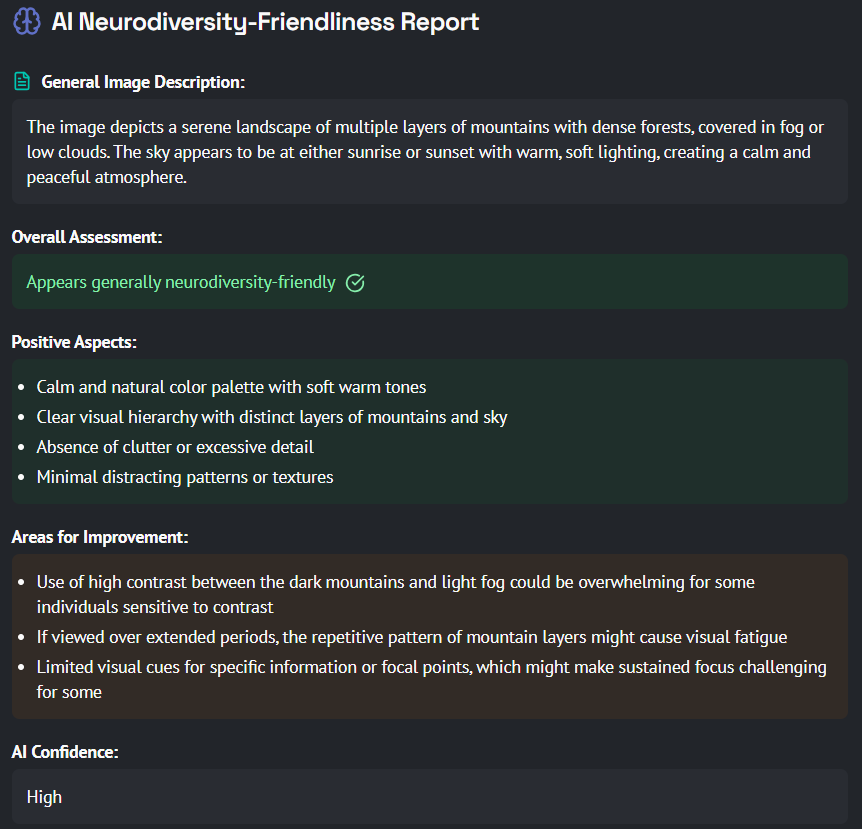Select 'Absence of clutter or excessive detail' item
Image resolution: width=862 pixels, height=829 pixels.
point(175,447)
